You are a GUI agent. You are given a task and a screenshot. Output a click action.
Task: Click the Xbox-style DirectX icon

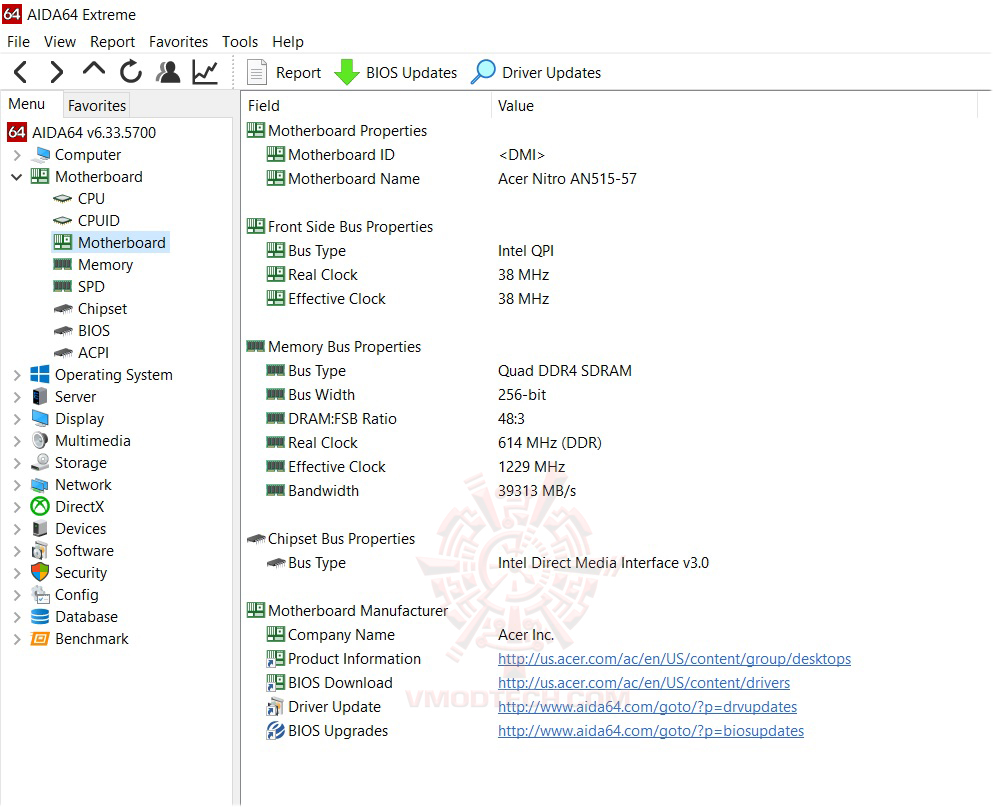click(40, 506)
